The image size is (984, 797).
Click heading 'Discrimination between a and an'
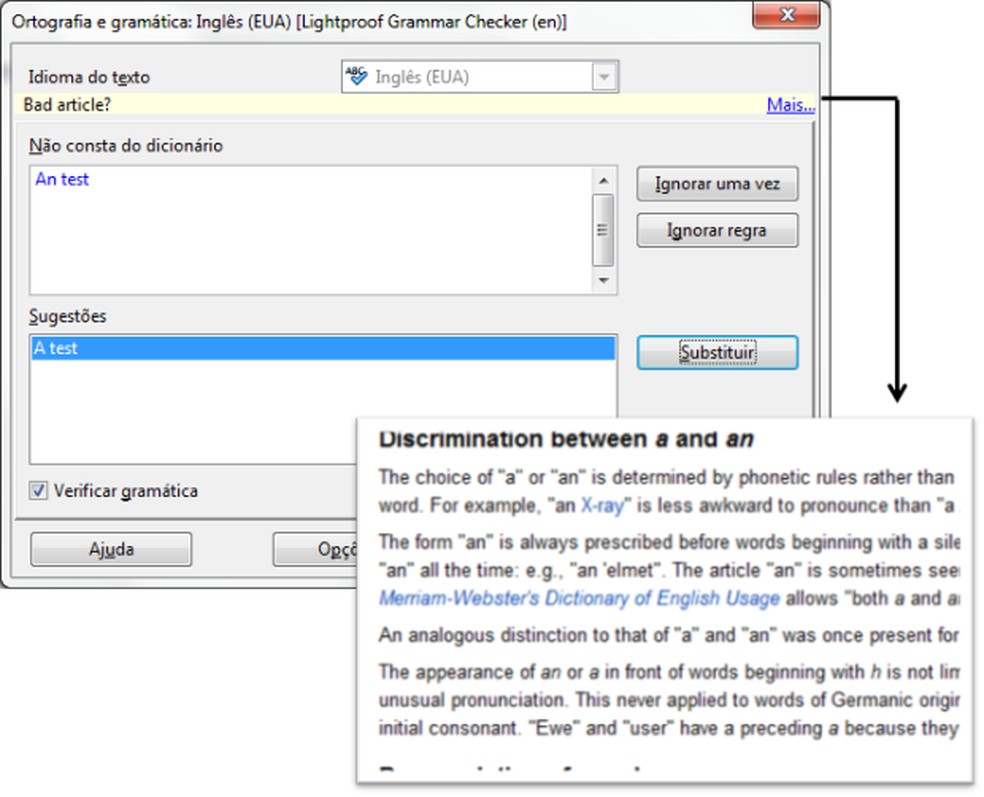565,439
